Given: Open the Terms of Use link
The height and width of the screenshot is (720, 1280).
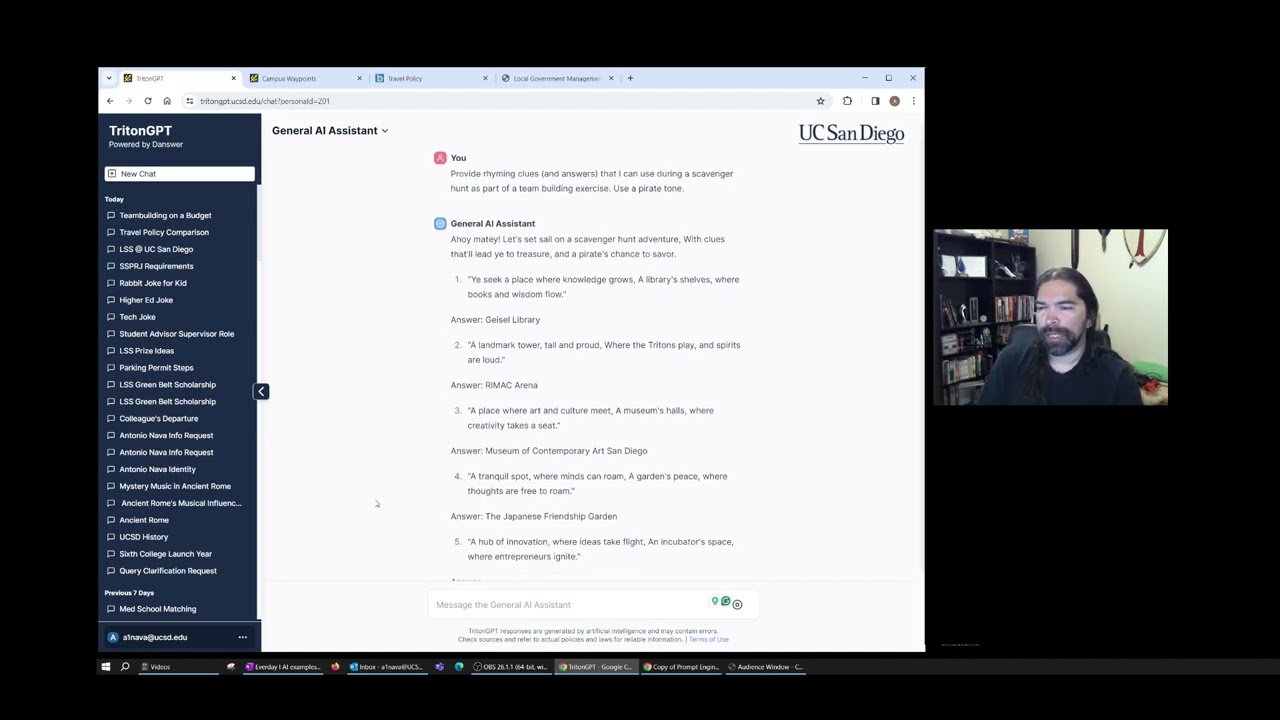Looking at the screenshot, I should pyautogui.click(x=709, y=639).
